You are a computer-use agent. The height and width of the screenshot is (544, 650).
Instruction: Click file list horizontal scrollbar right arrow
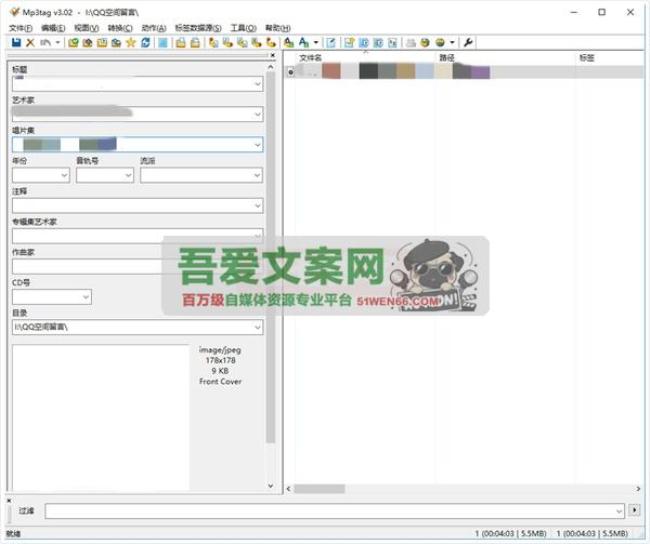638,489
